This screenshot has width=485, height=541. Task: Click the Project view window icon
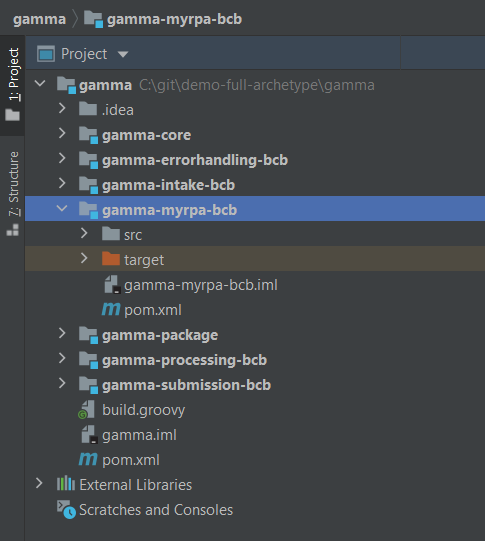(46, 54)
